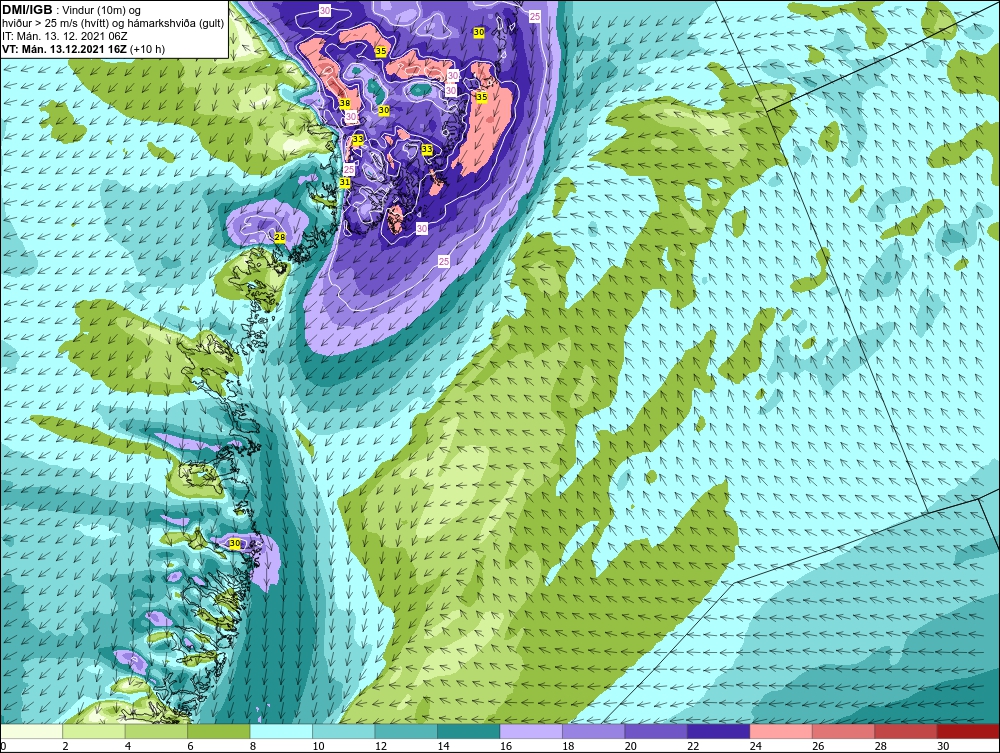Click the legend scale number "2"

coord(66,746)
